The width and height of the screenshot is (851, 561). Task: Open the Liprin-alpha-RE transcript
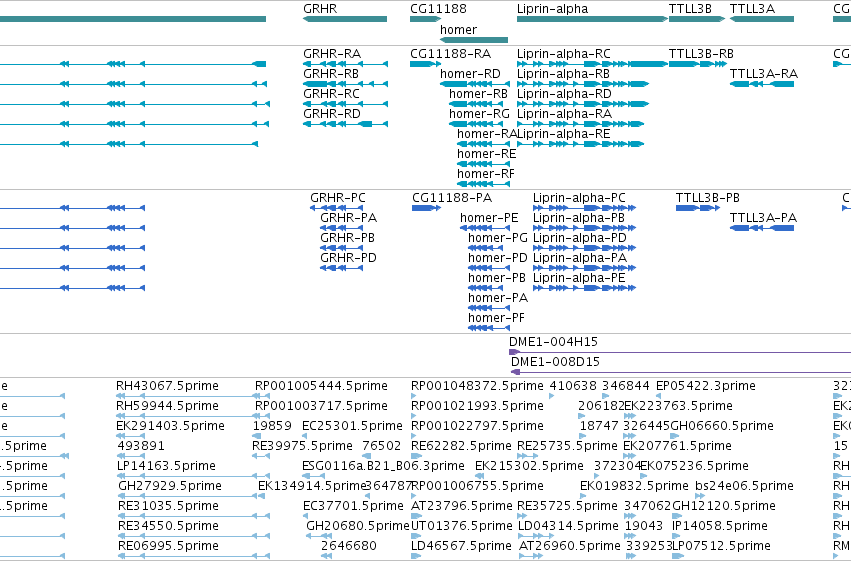point(580,144)
